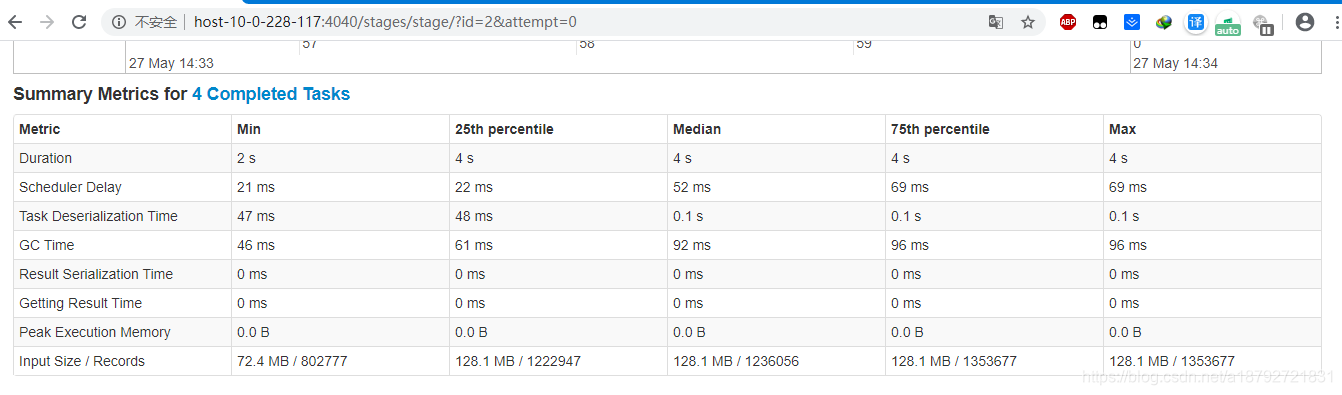Click the address bar URL
This screenshot has height=395, width=1342.
tap(385, 22)
